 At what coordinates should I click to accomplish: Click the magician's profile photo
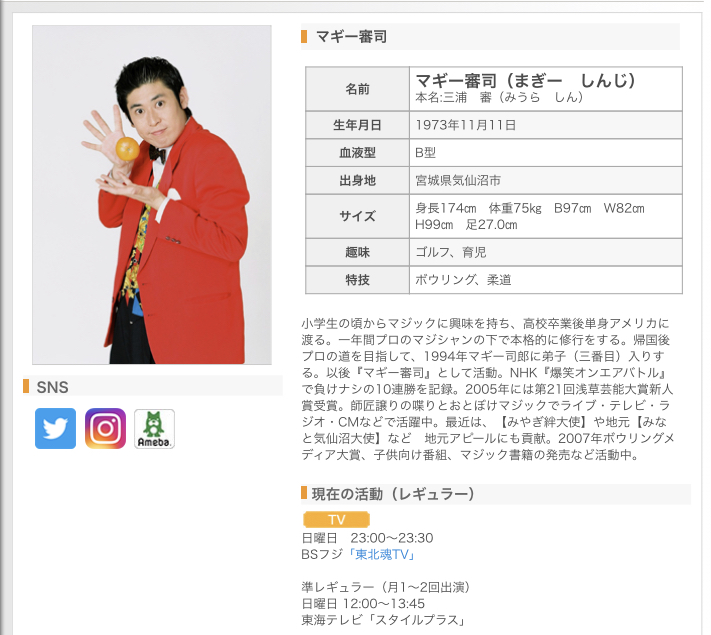pyautogui.click(x=152, y=195)
